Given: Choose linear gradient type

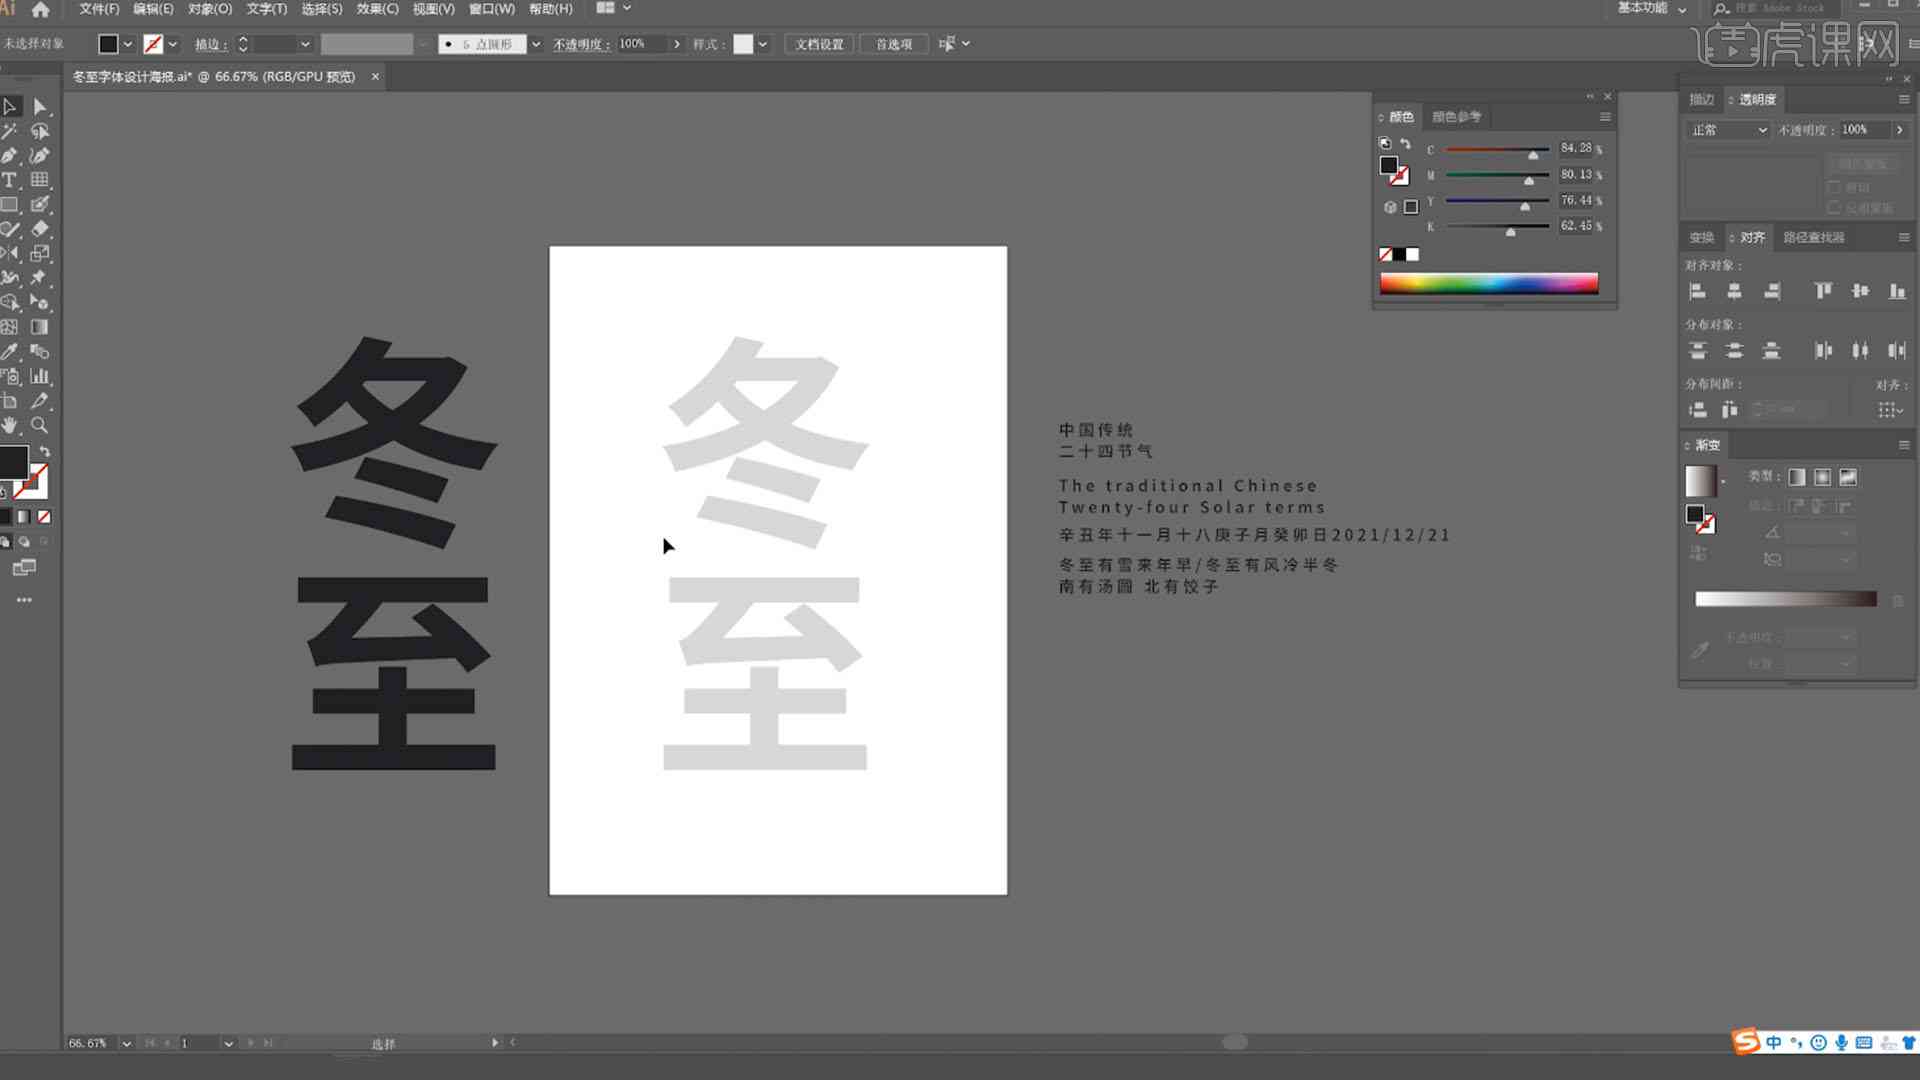Looking at the screenshot, I should pyautogui.click(x=1797, y=477).
